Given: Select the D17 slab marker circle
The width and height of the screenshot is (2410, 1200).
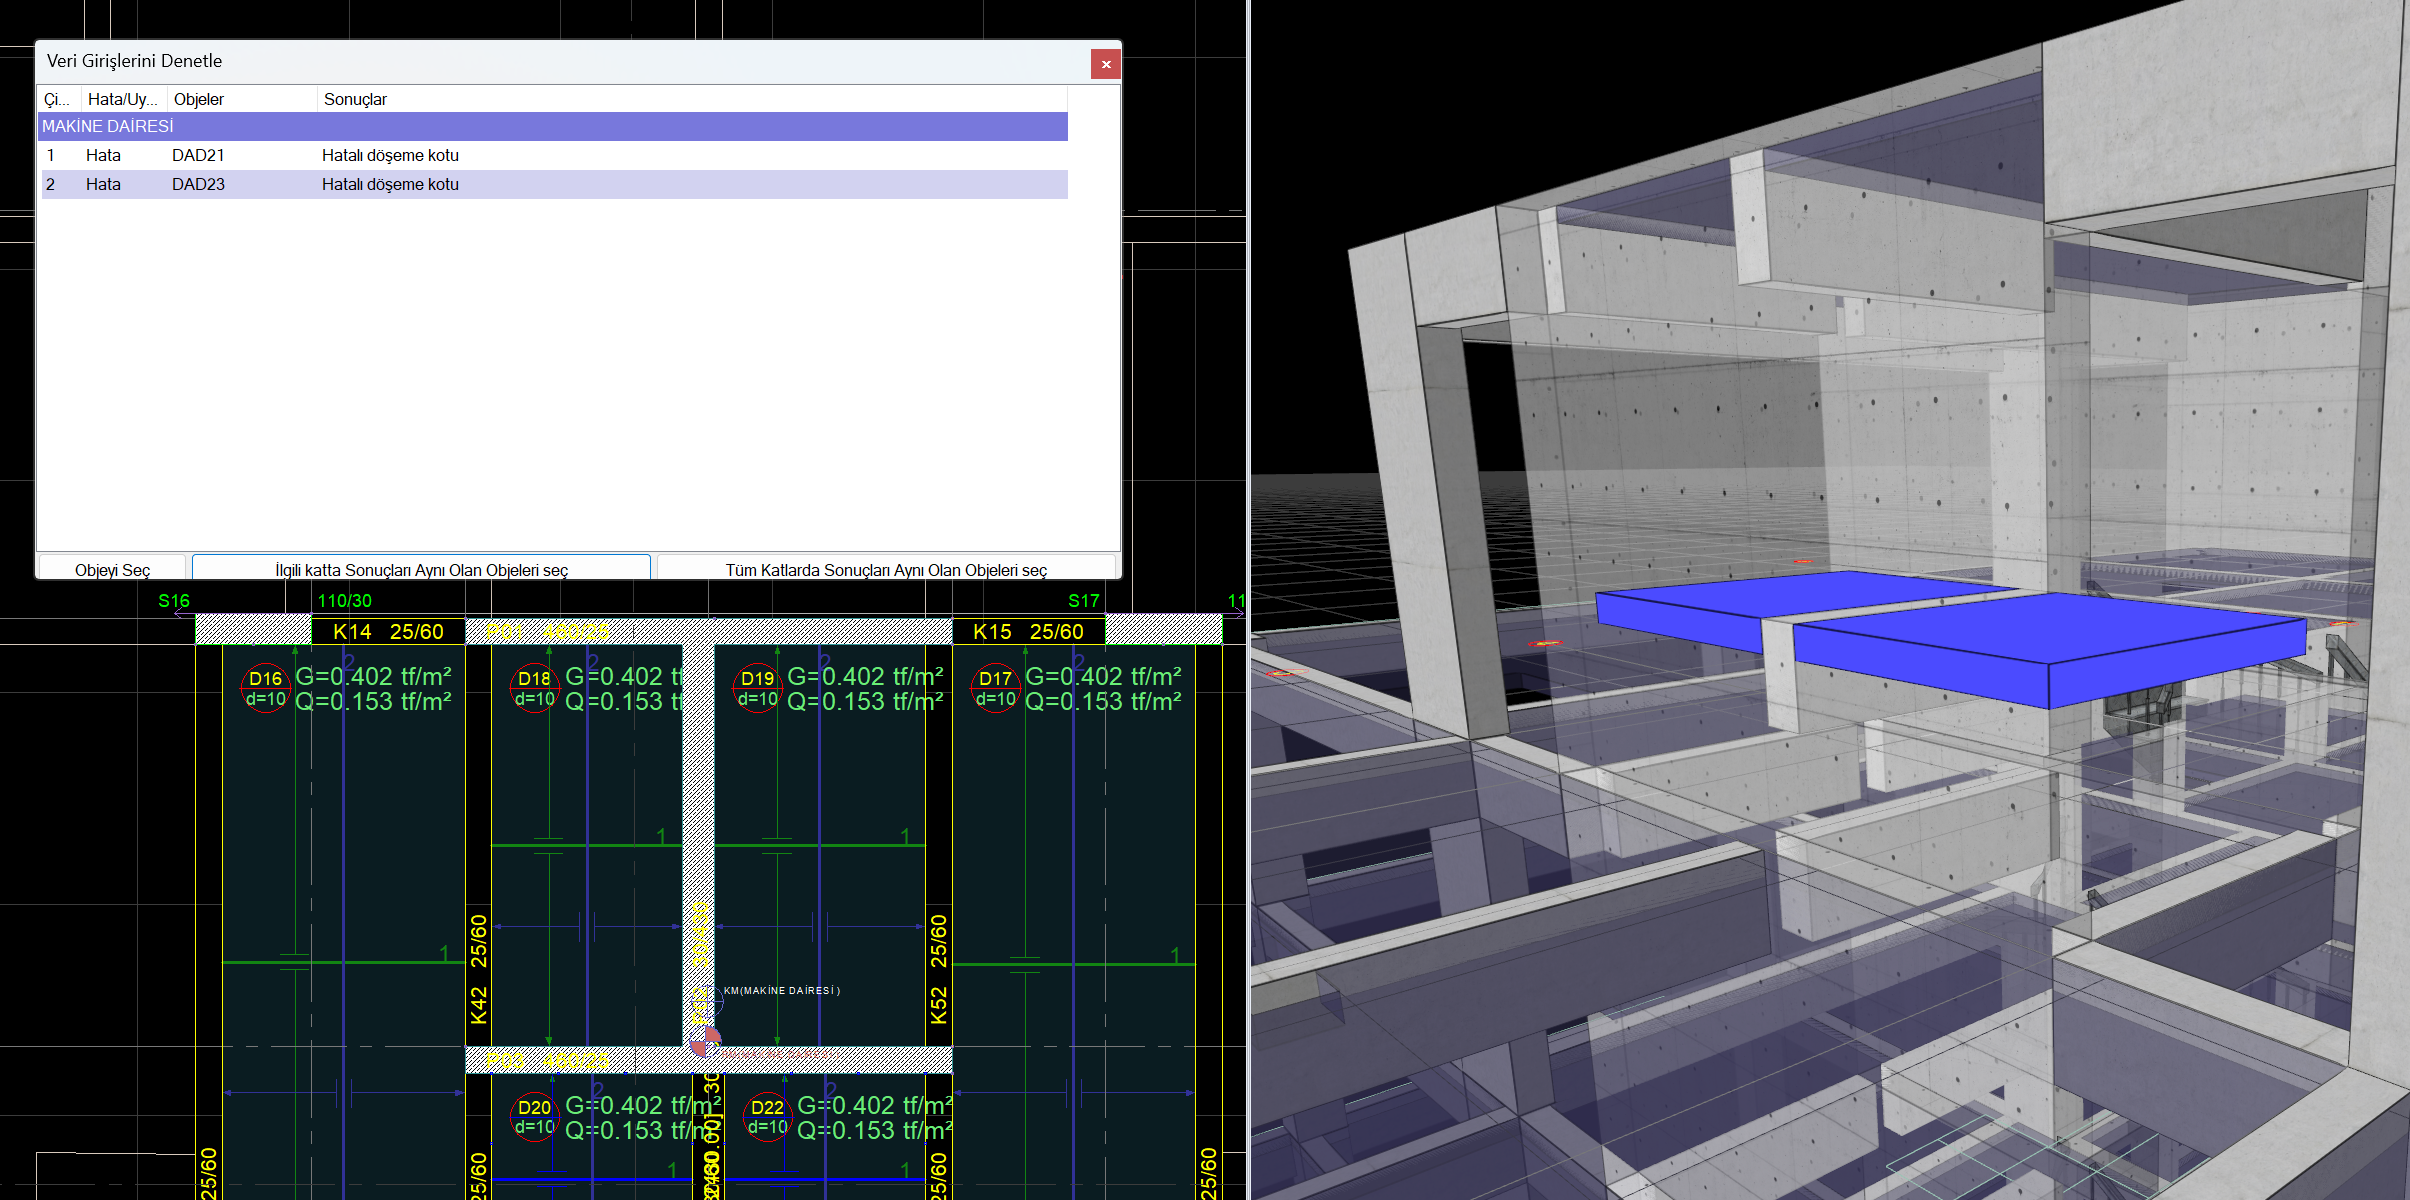Looking at the screenshot, I should point(996,688).
